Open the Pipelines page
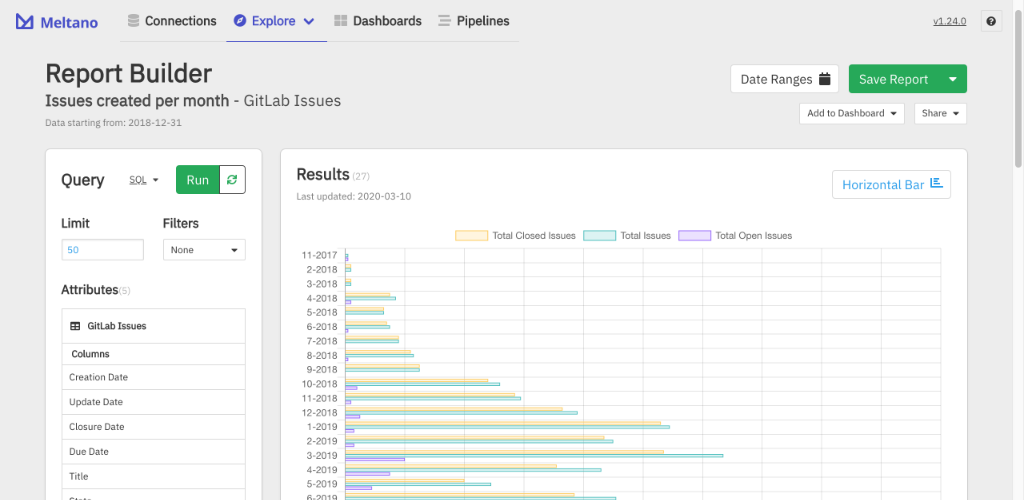The image size is (1024, 500). pyautogui.click(x=473, y=21)
